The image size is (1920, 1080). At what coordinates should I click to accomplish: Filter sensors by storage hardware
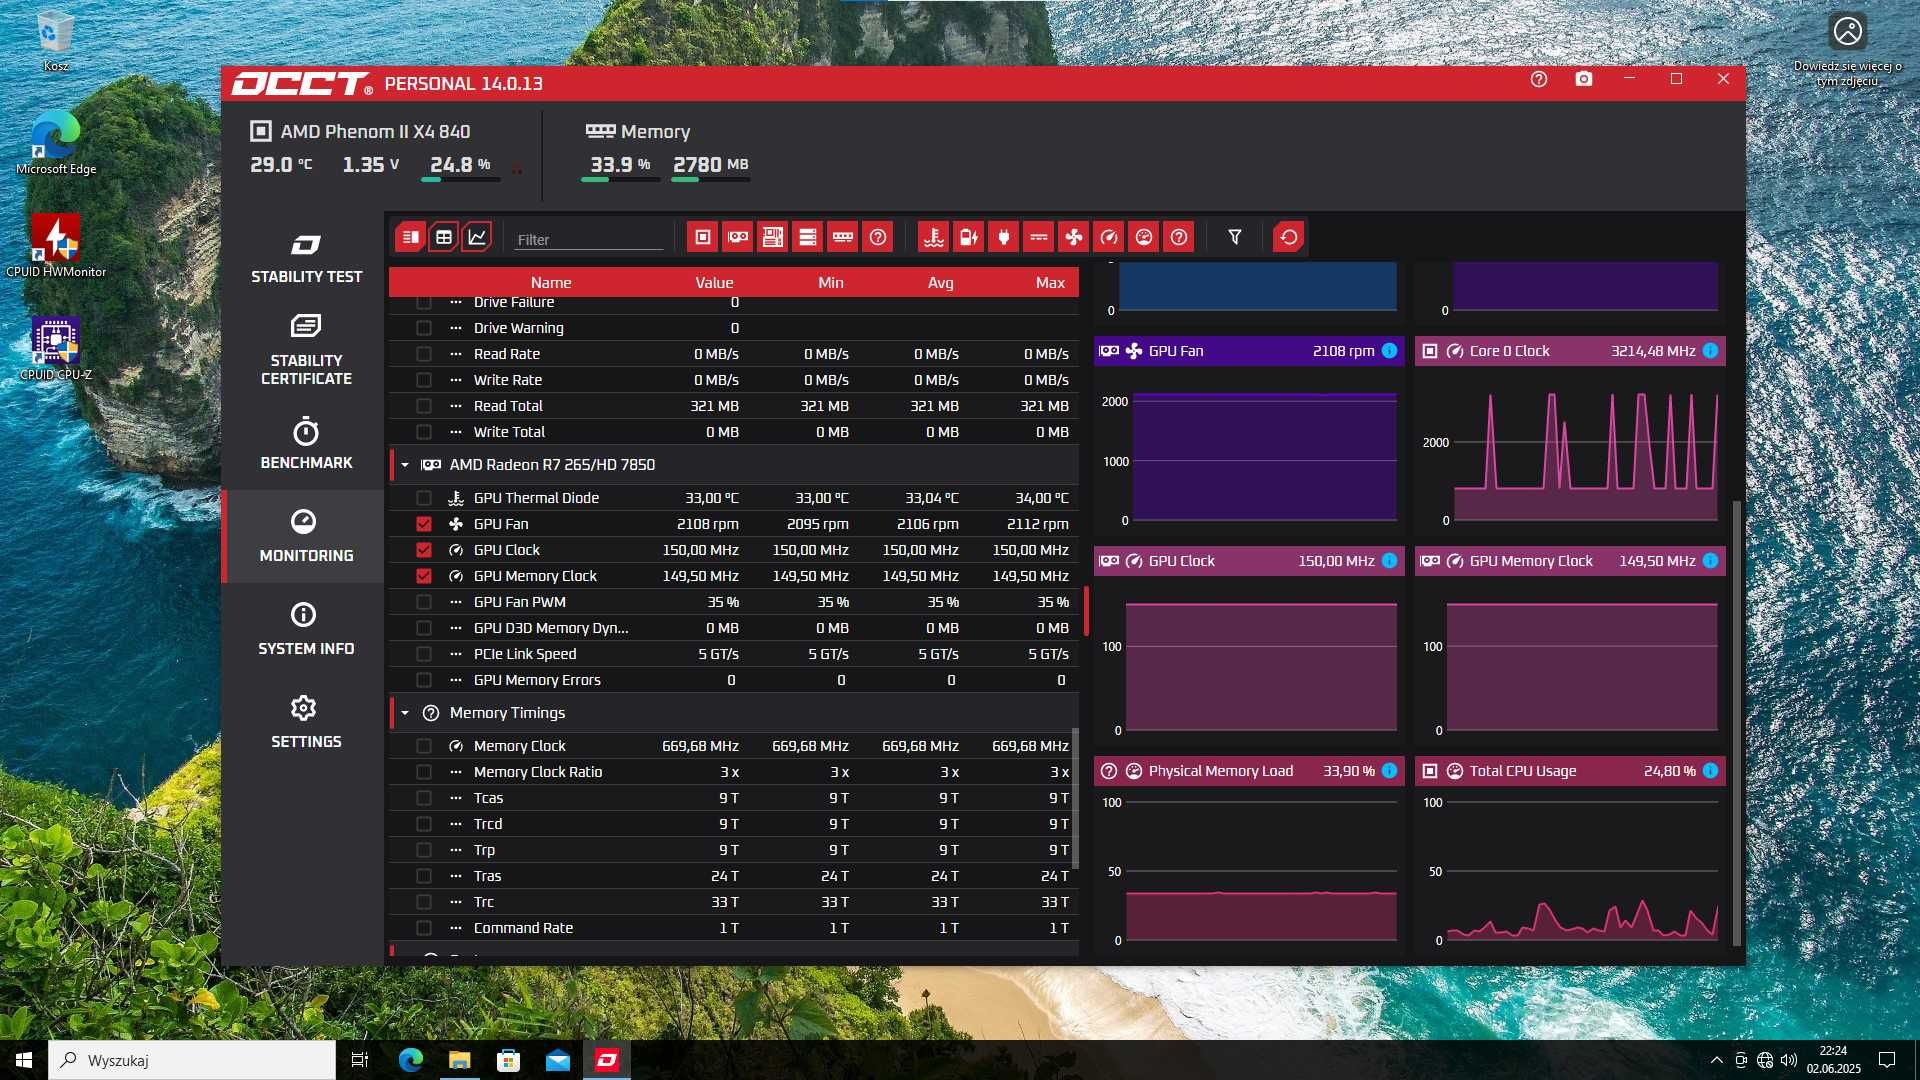pos(808,237)
